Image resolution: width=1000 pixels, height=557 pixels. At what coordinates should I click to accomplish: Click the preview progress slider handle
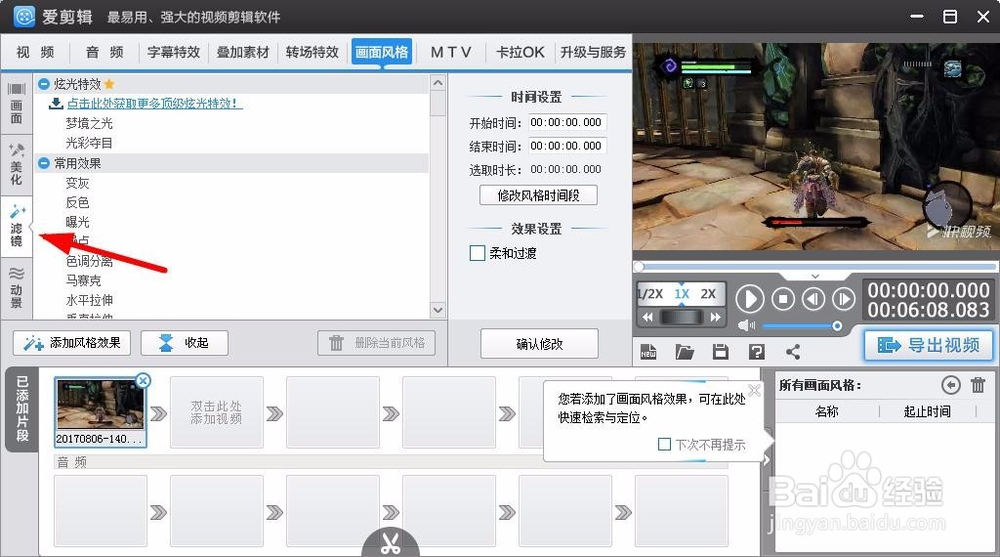coord(638,267)
